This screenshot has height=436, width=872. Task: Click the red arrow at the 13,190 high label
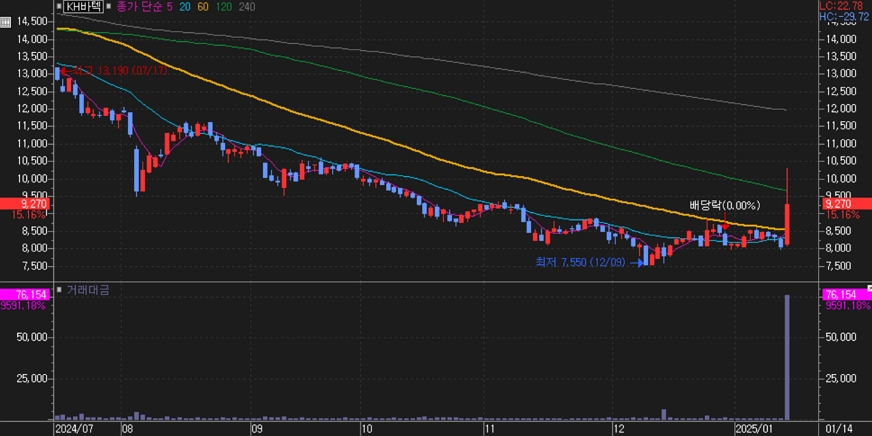tap(63, 71)
